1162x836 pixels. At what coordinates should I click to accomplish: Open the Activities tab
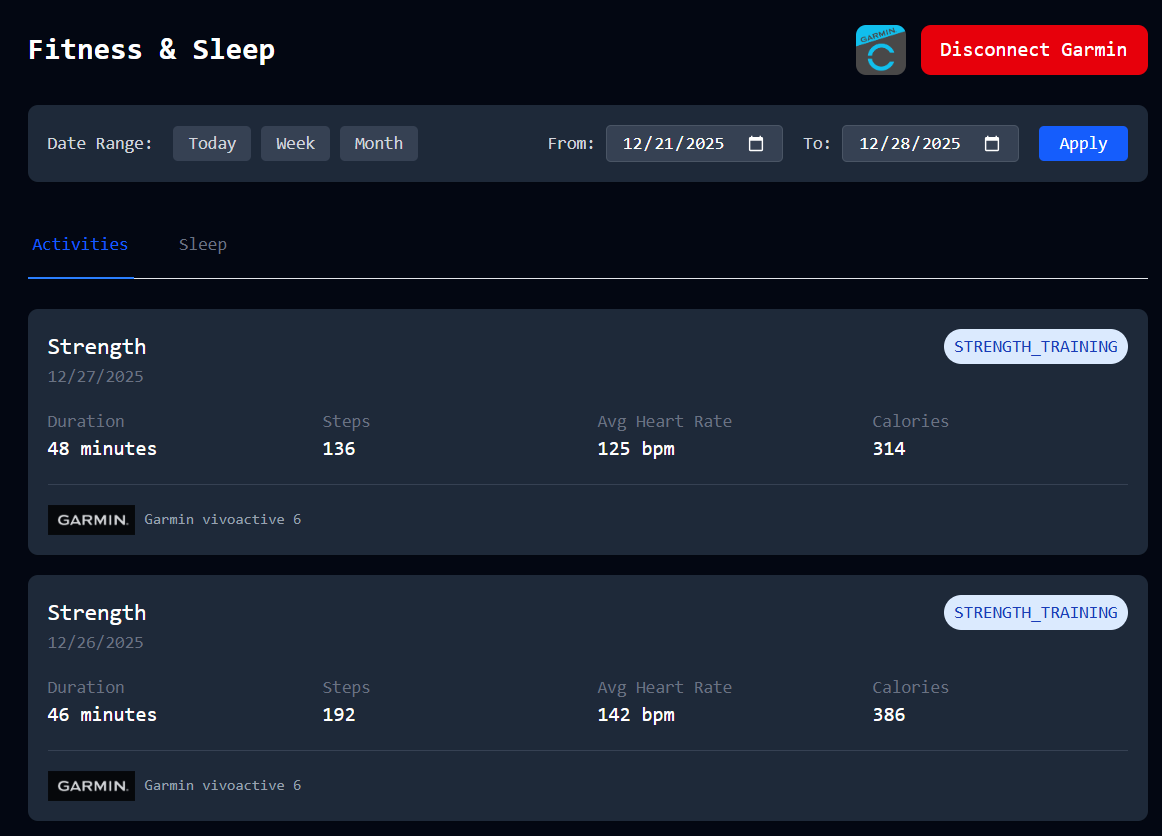pos(80,245)
